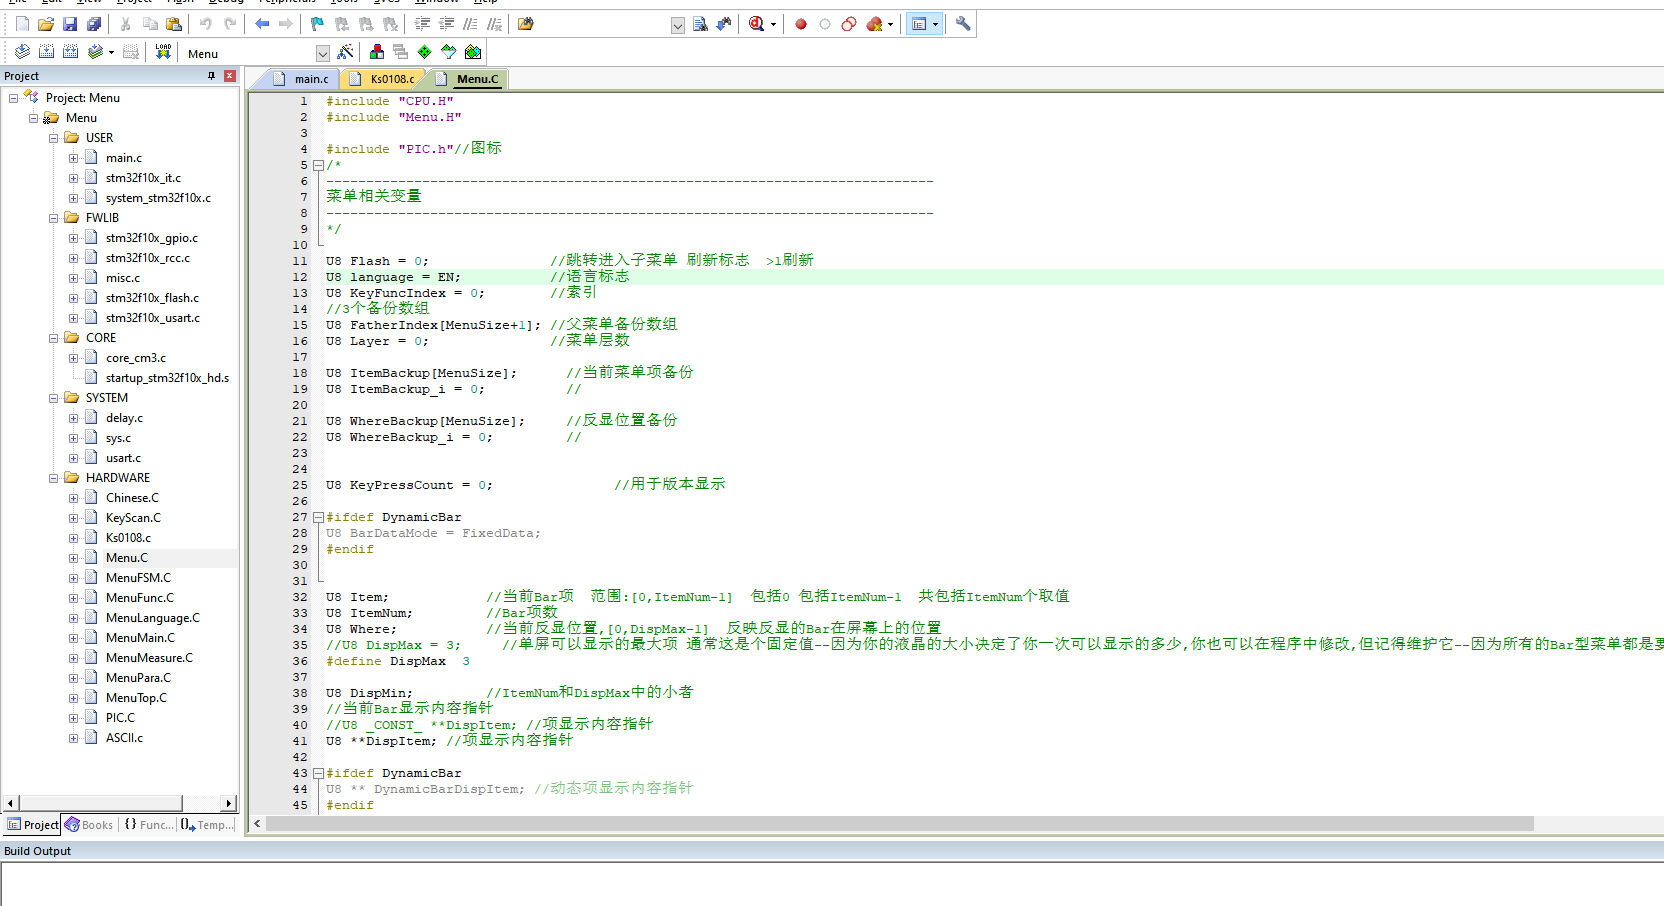Collapse the CORE group
Viewport: 1664px width, 906px height.
pyautogui.click(x=54, y=338)
